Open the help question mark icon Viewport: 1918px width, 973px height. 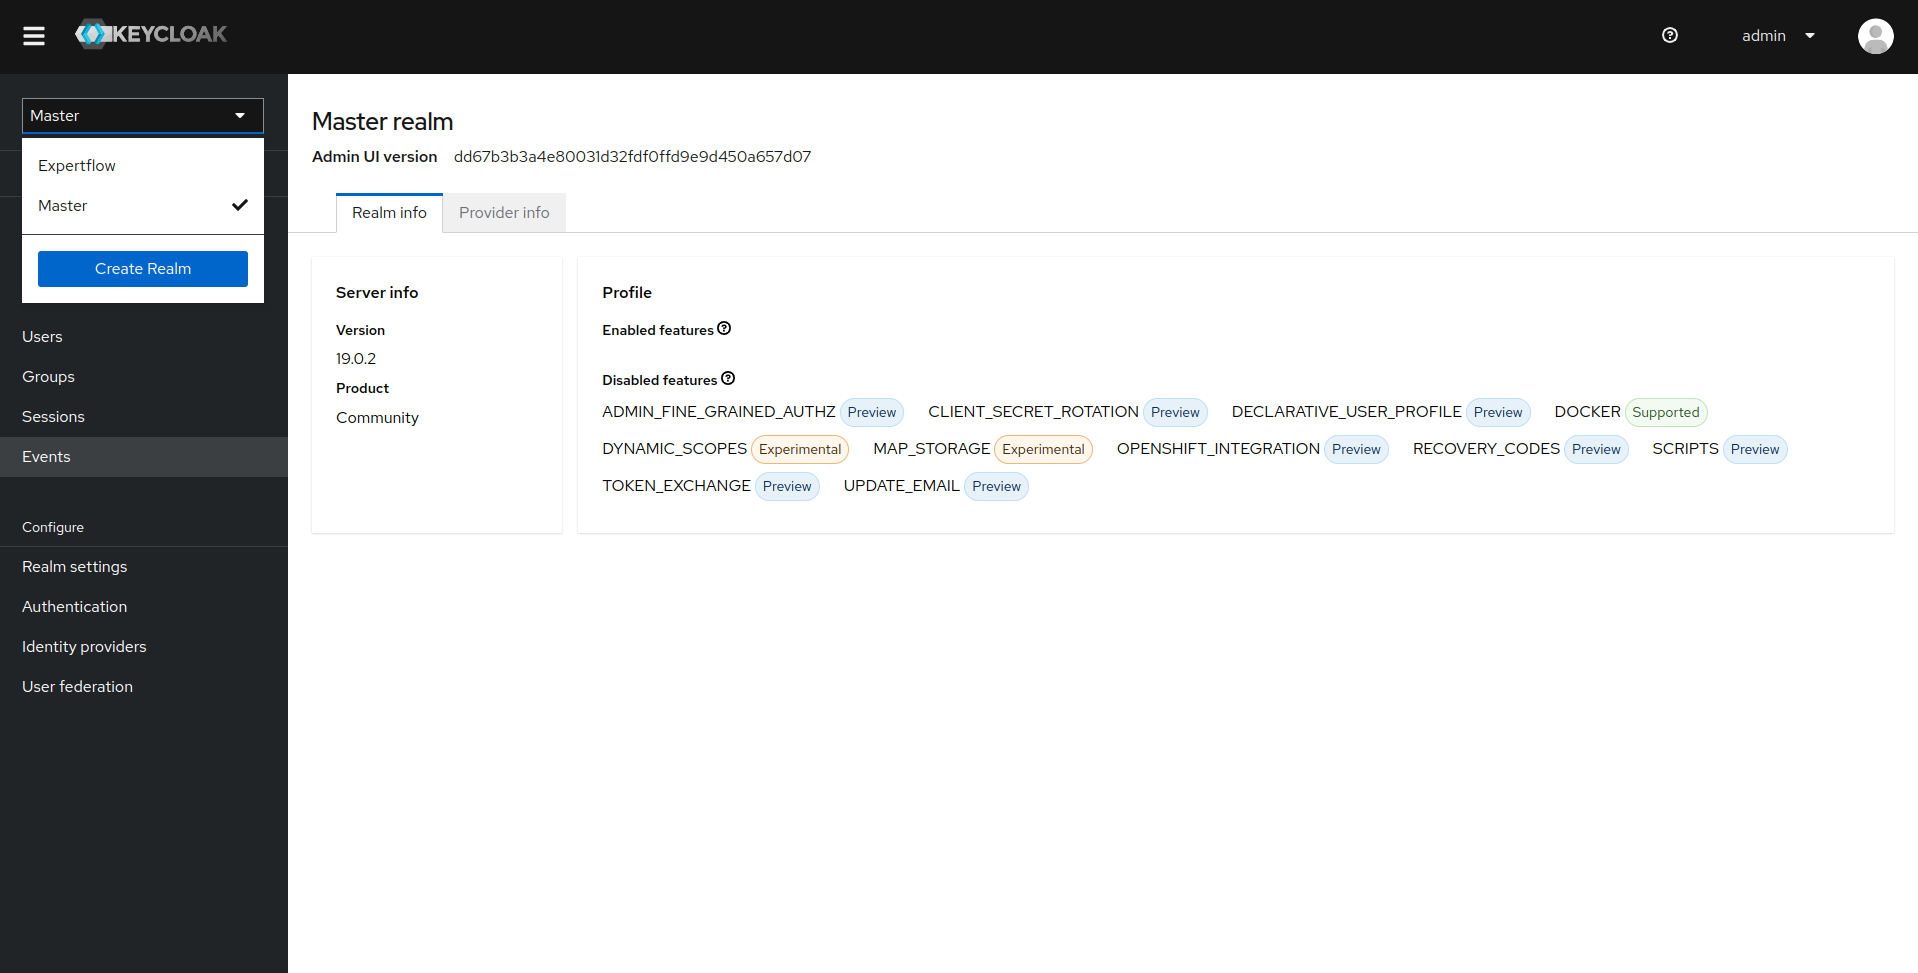click(x=1669, y=35)
